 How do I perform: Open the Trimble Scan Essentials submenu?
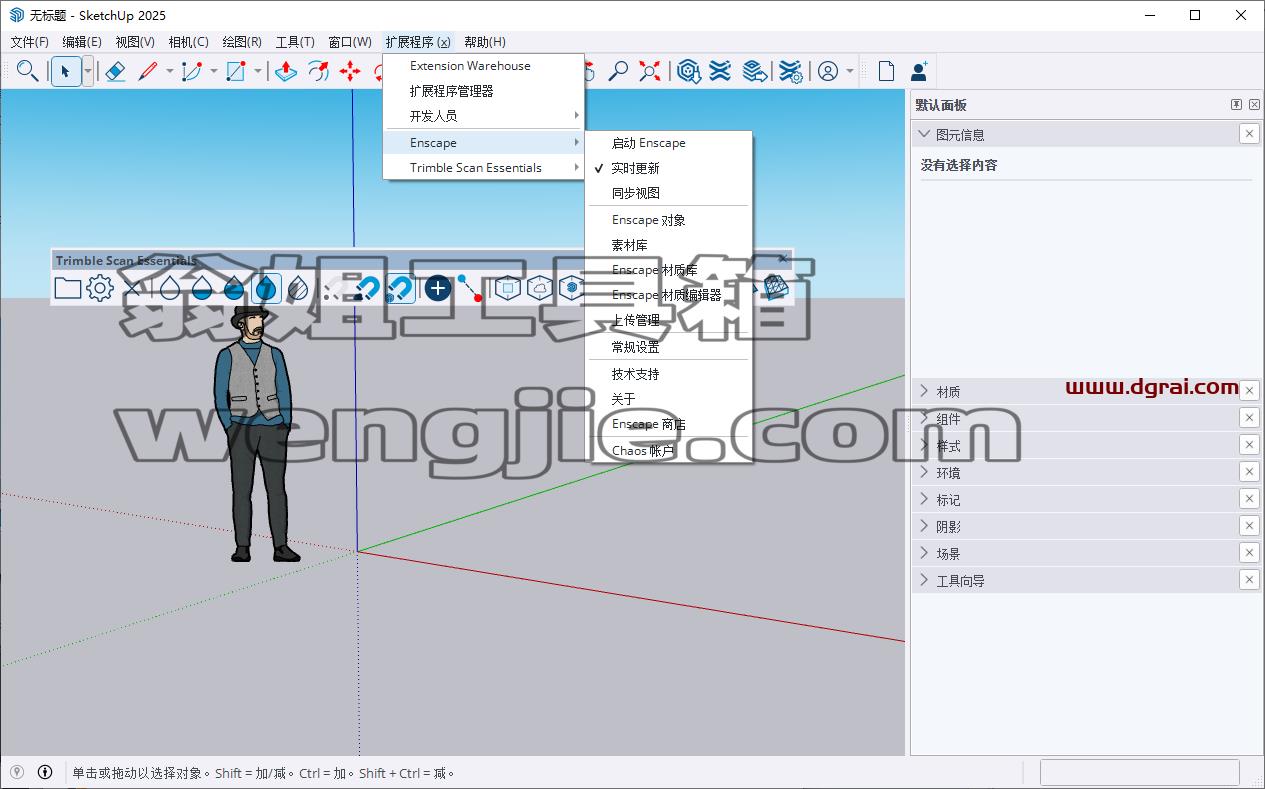pyautogui.click(x=483, y=168)
